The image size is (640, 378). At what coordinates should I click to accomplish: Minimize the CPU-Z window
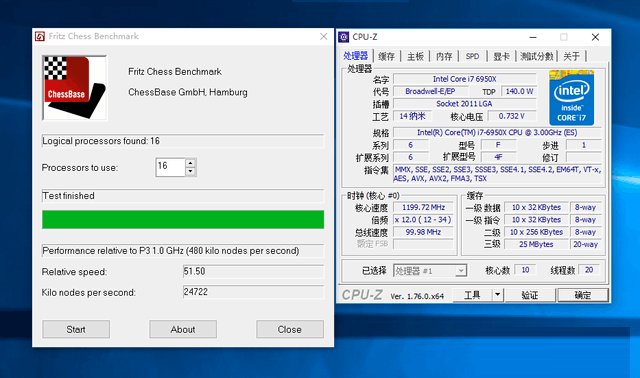click(533, 37)
